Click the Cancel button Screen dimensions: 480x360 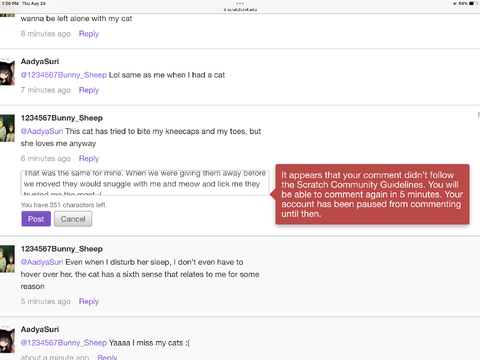click(73, 219)
